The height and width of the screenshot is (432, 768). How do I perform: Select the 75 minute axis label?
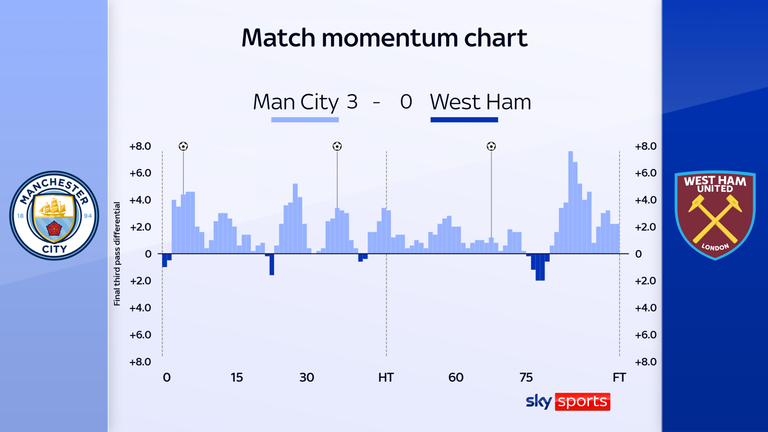point(526,378)
